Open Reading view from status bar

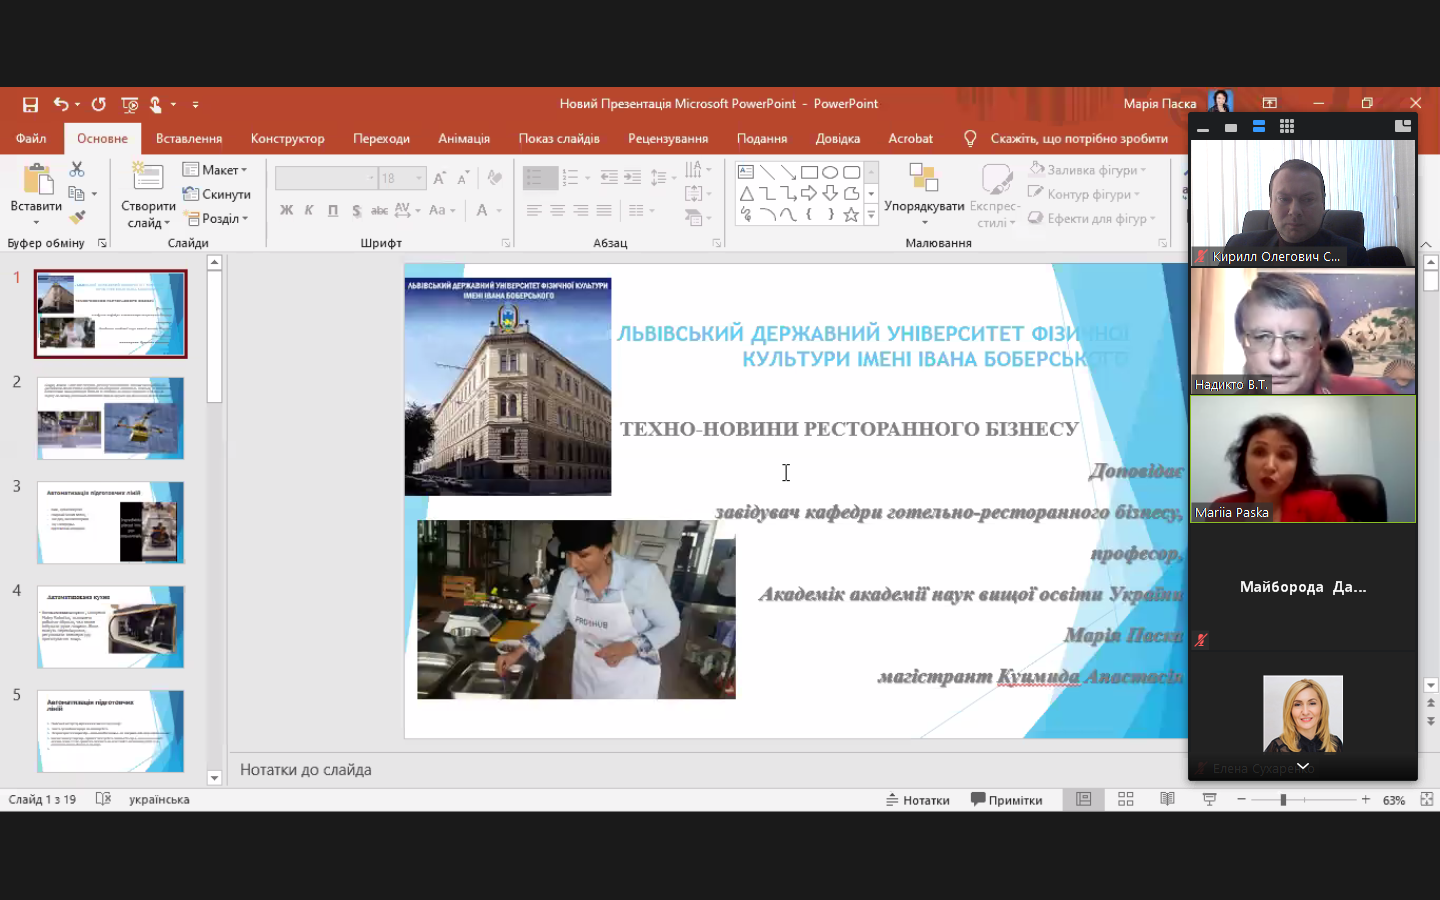[x=1167, y=799]
